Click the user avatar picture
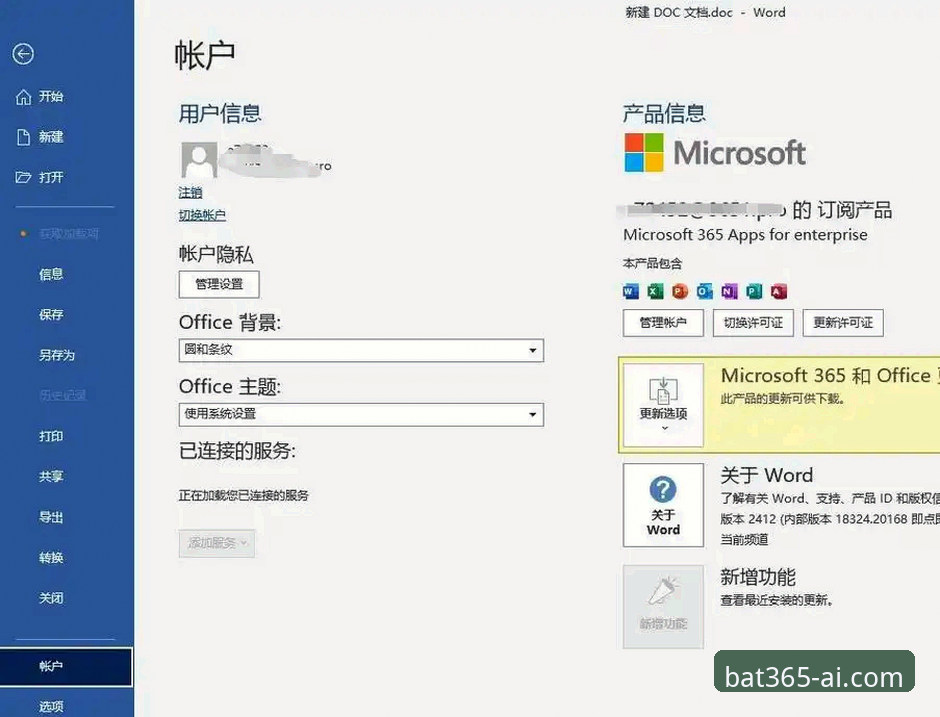 pos(199,159)
